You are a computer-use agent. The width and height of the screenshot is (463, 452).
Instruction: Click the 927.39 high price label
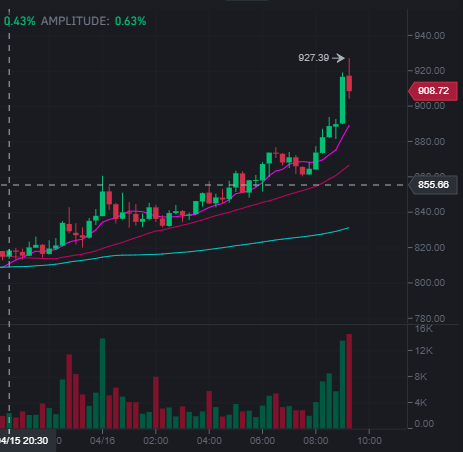pyautogui.click(x=314, y=58)
